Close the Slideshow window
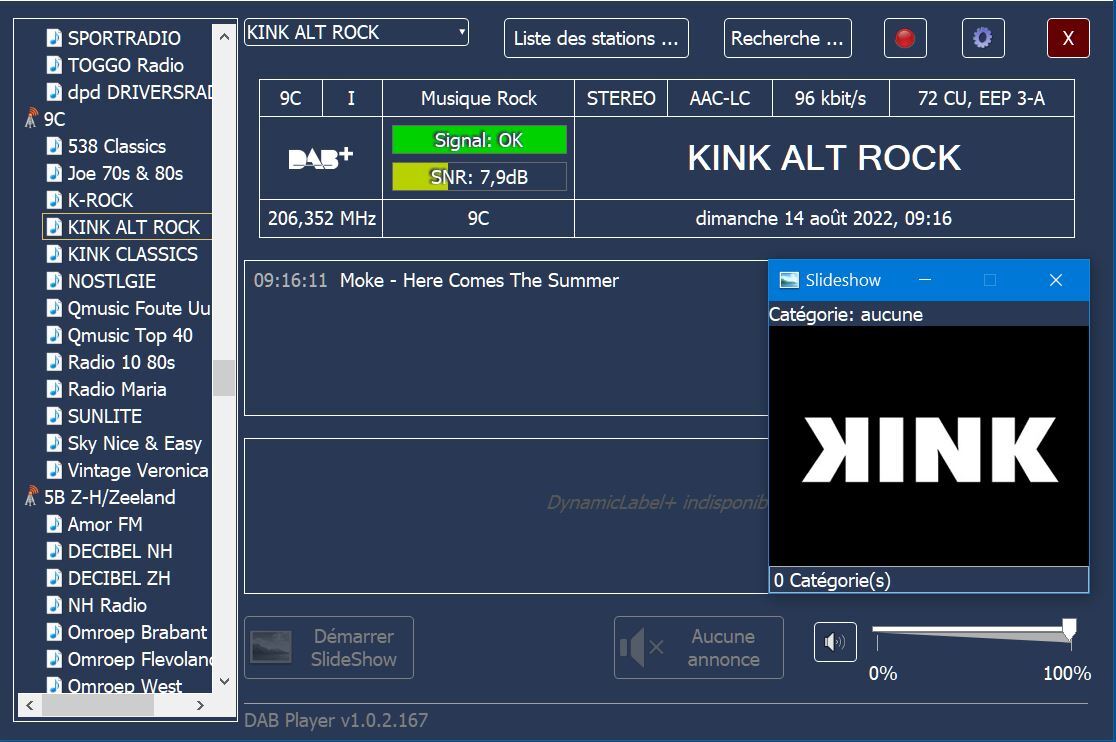The height and width of the screenshot is (742, 1116). [1056, 280]
